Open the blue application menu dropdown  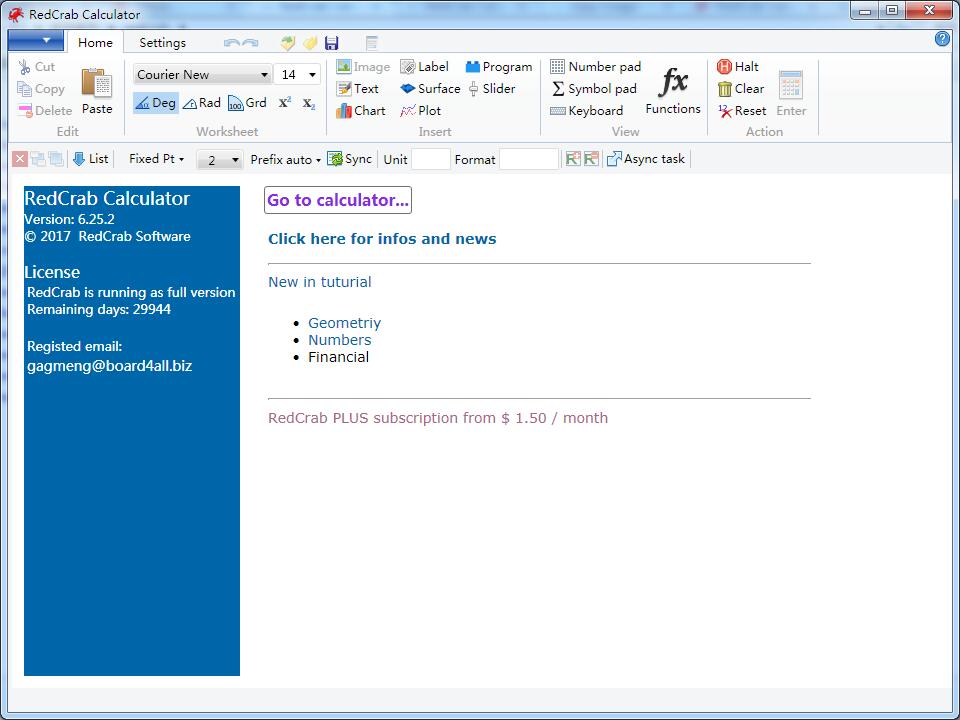coord(36,40)
